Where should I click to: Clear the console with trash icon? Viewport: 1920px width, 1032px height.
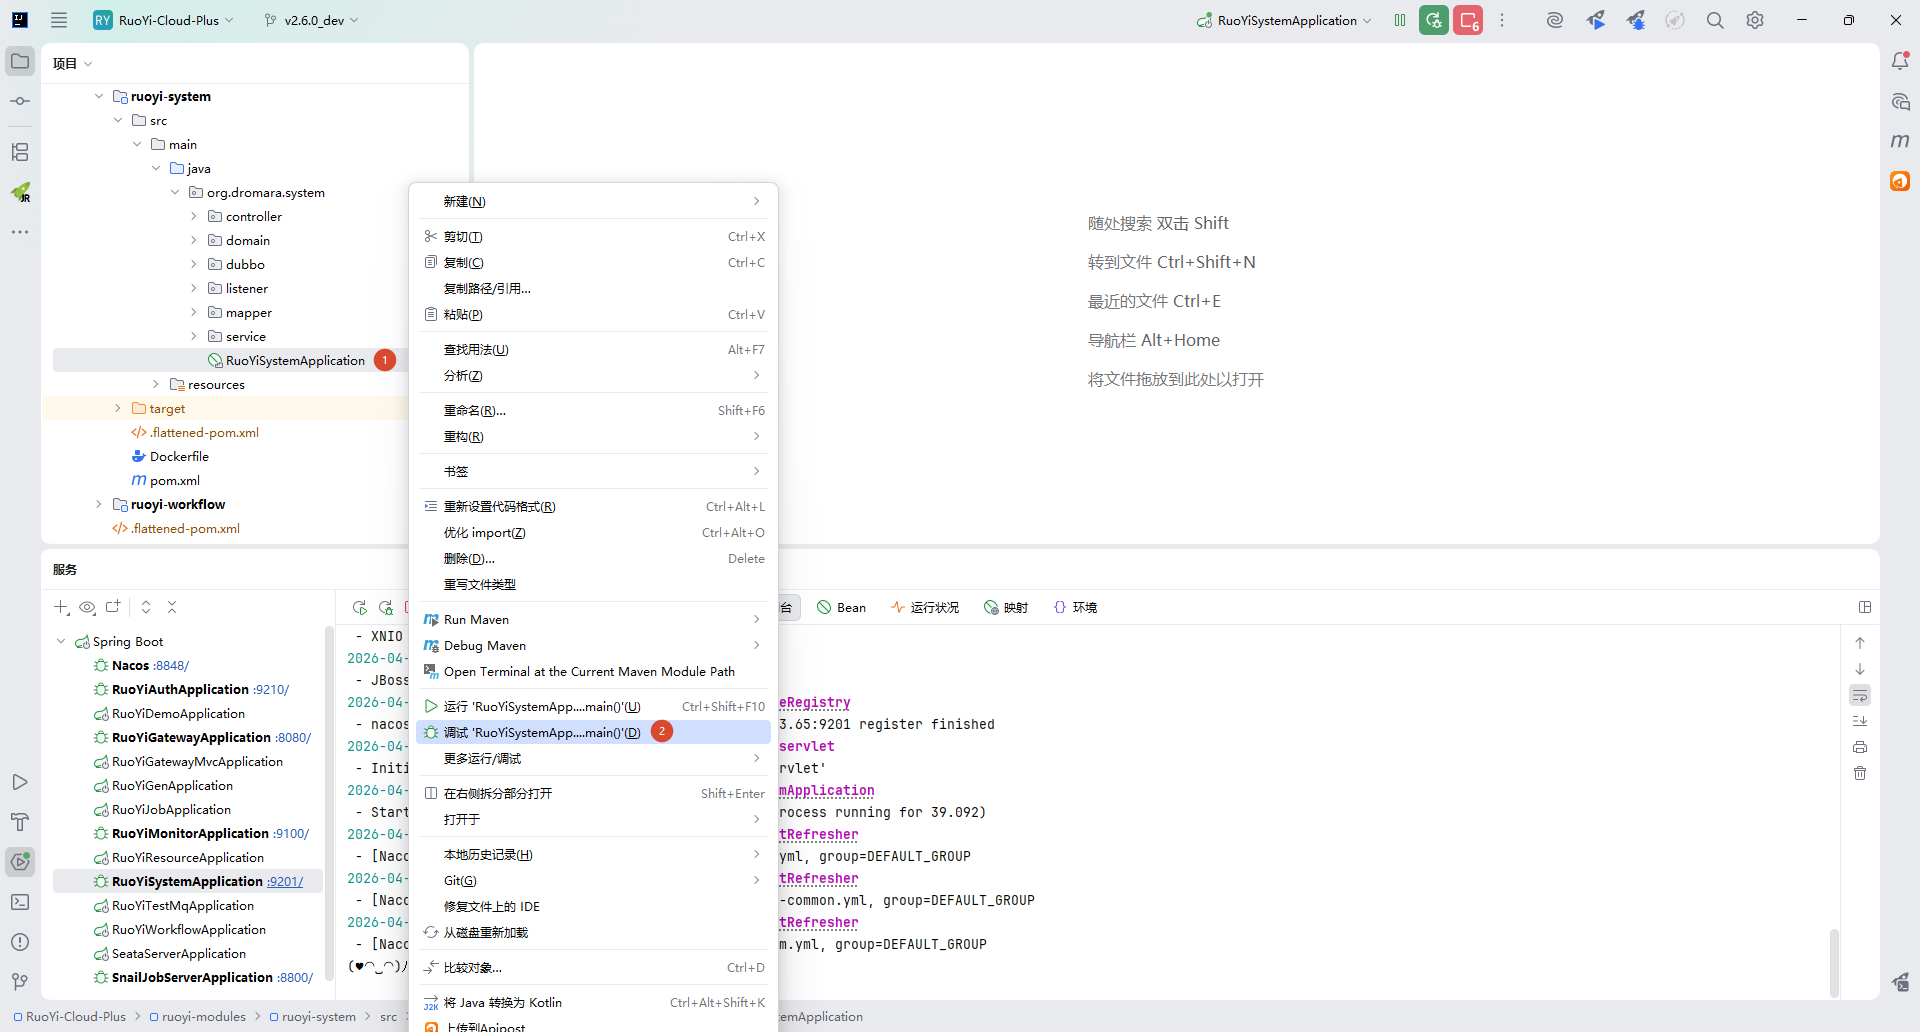point(1860,773)
